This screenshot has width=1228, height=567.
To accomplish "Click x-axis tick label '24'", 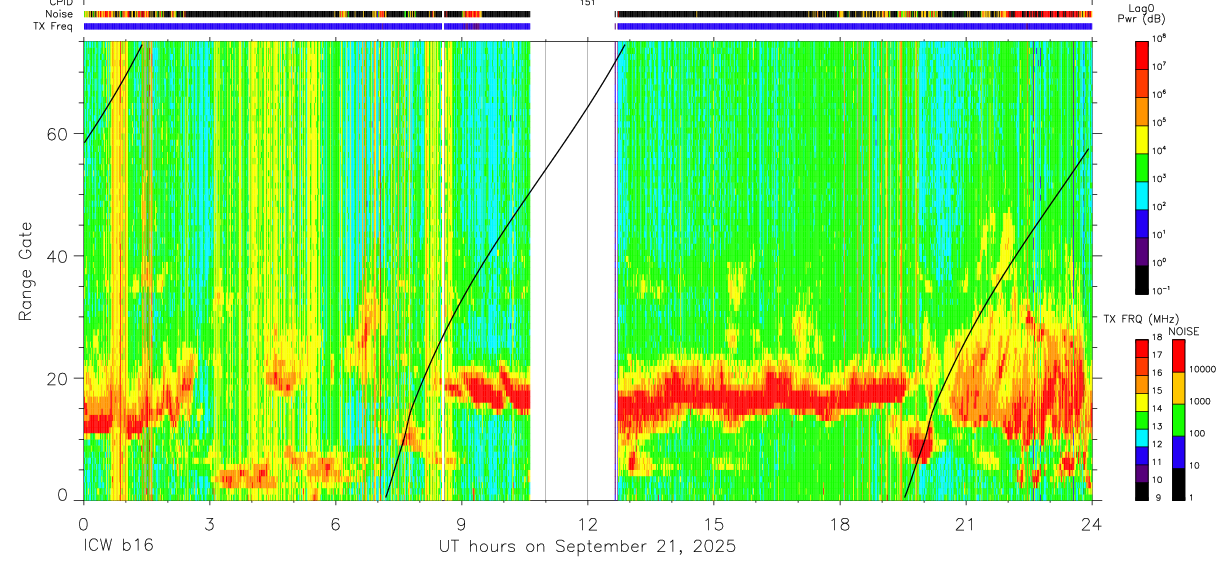I will click(x=1092, y=523).
